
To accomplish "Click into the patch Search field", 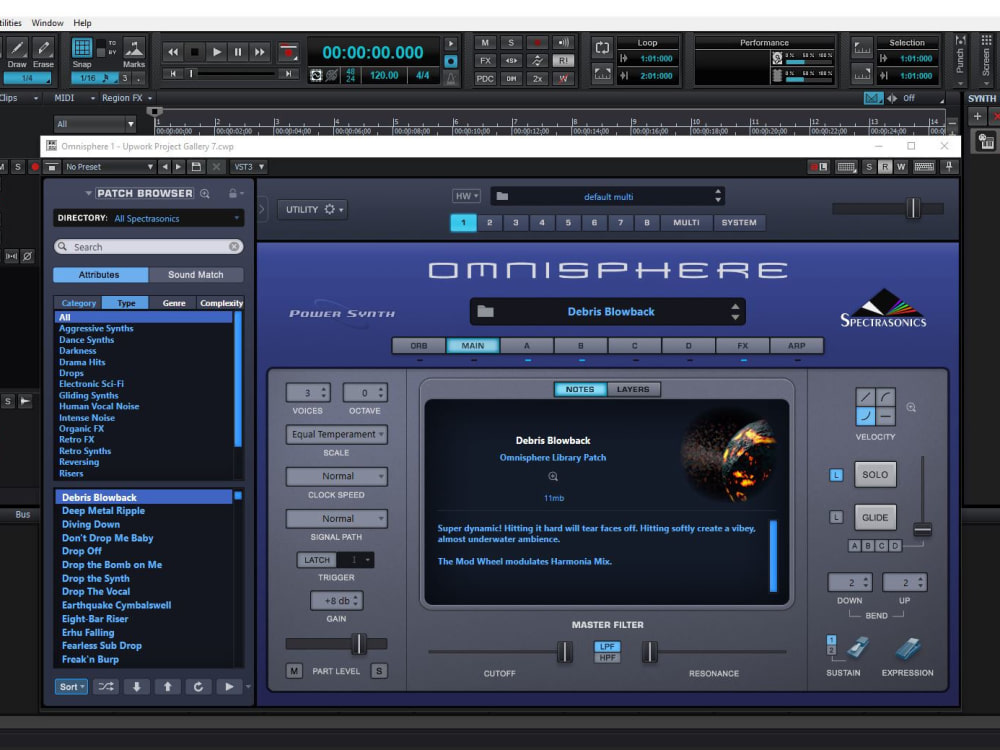I will click(x=149, y=247).
